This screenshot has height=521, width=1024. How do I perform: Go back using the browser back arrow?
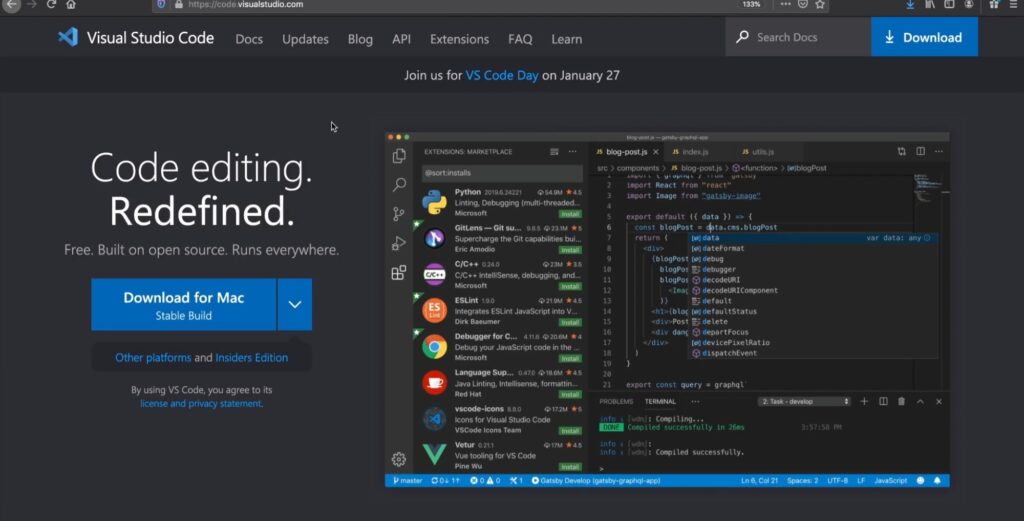[12, 5]
